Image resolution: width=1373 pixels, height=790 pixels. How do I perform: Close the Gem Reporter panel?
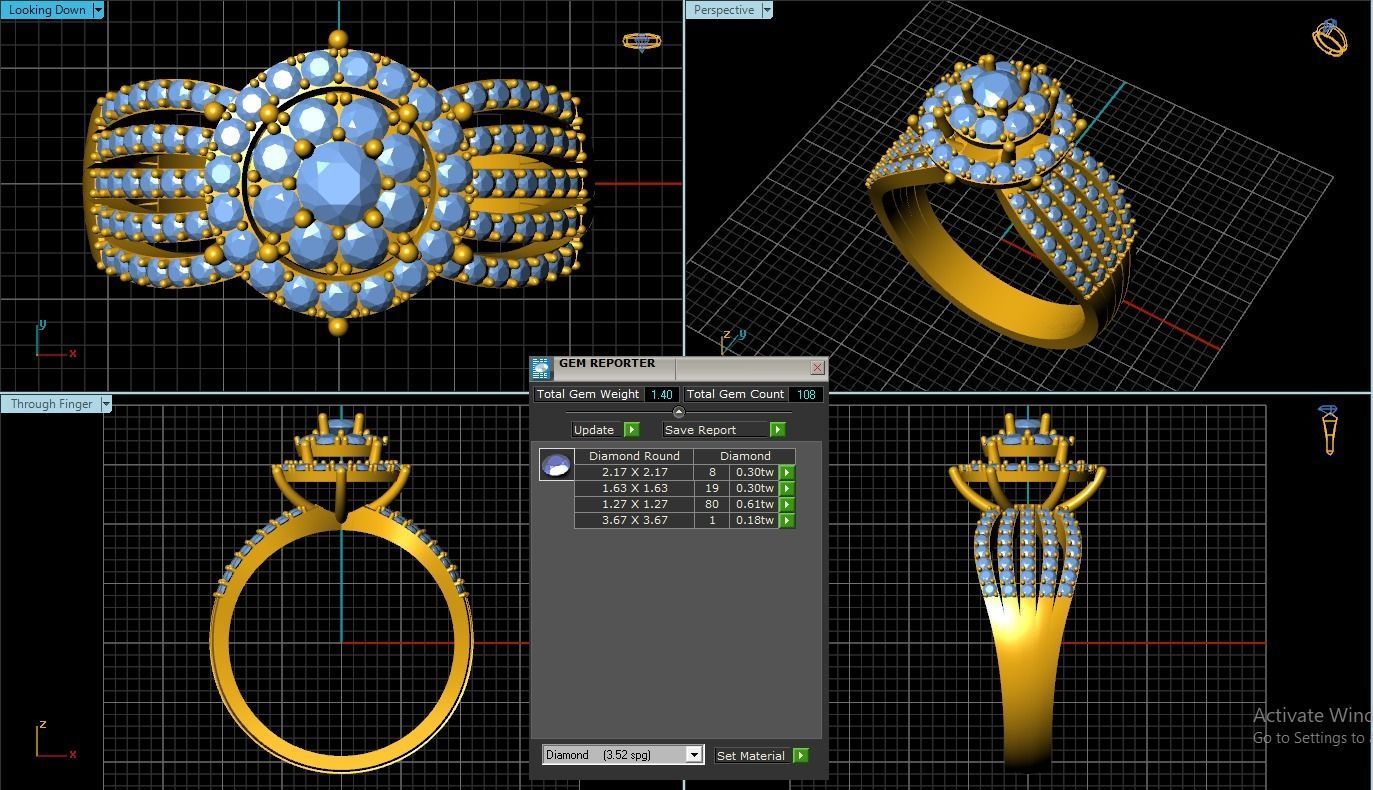(x=817, y=367)
